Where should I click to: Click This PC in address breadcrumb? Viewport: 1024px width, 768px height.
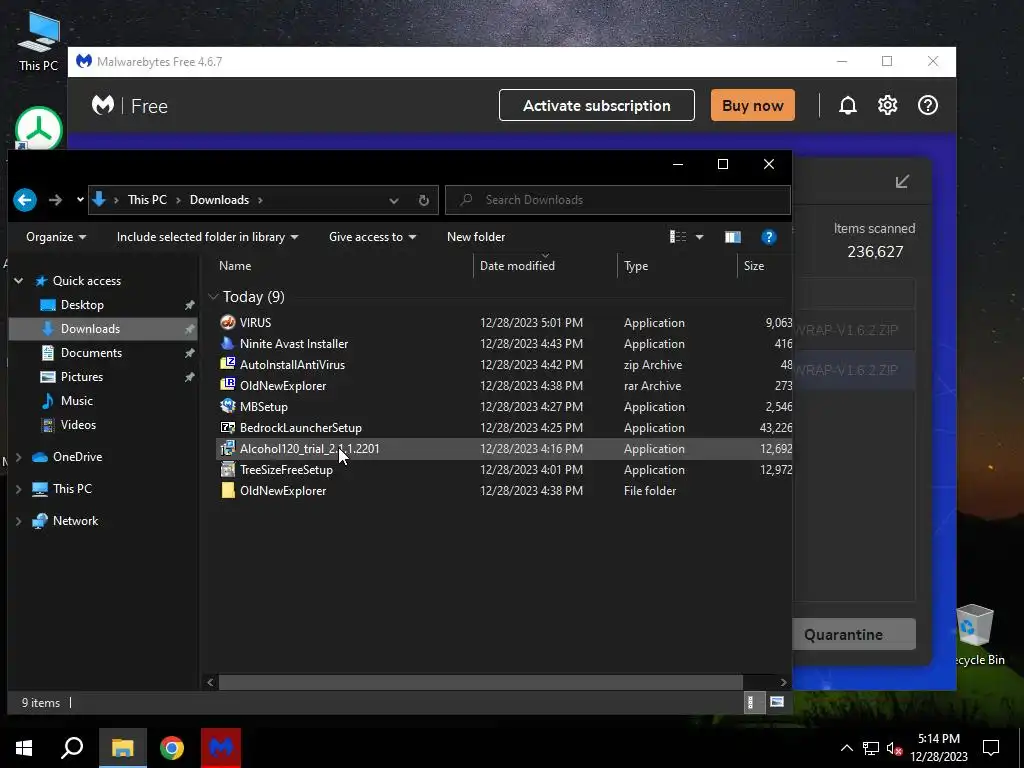pyautogui.click(x=147, y=200)
